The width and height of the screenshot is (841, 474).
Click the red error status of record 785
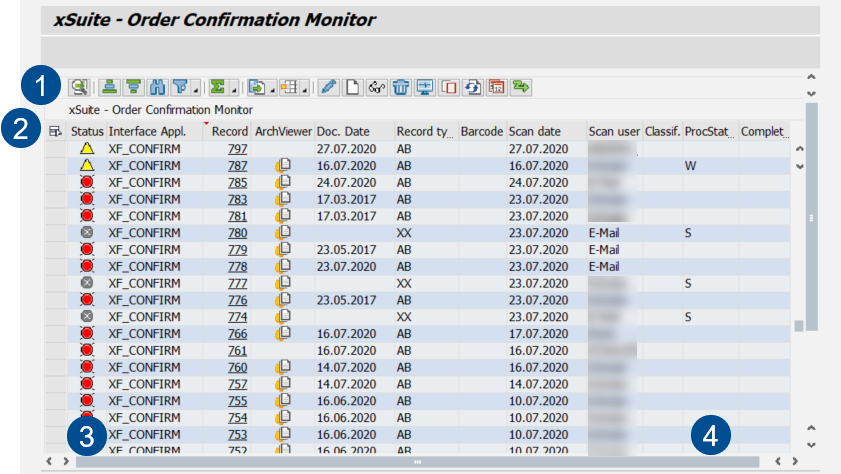(x=87, y=182)
